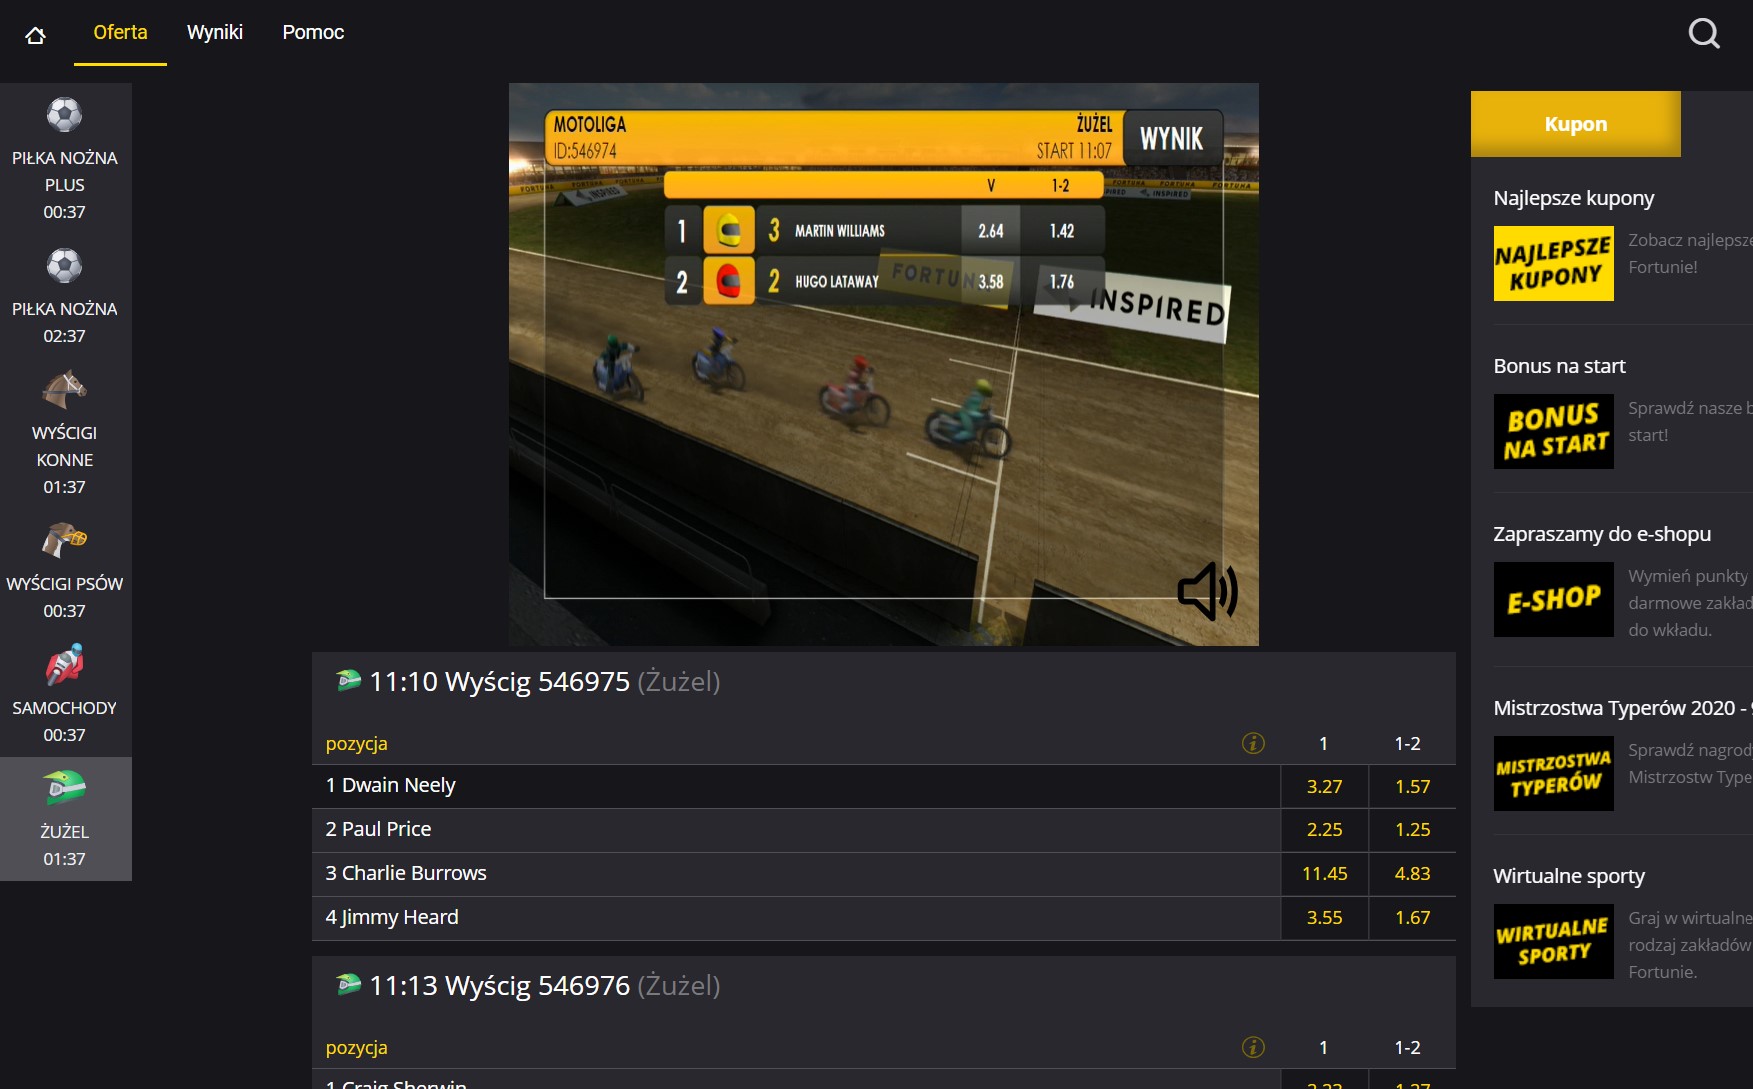Click helmet icon beside 11:13 Wyścig 546976
1753x1089 pixels.
click(348, 985)
